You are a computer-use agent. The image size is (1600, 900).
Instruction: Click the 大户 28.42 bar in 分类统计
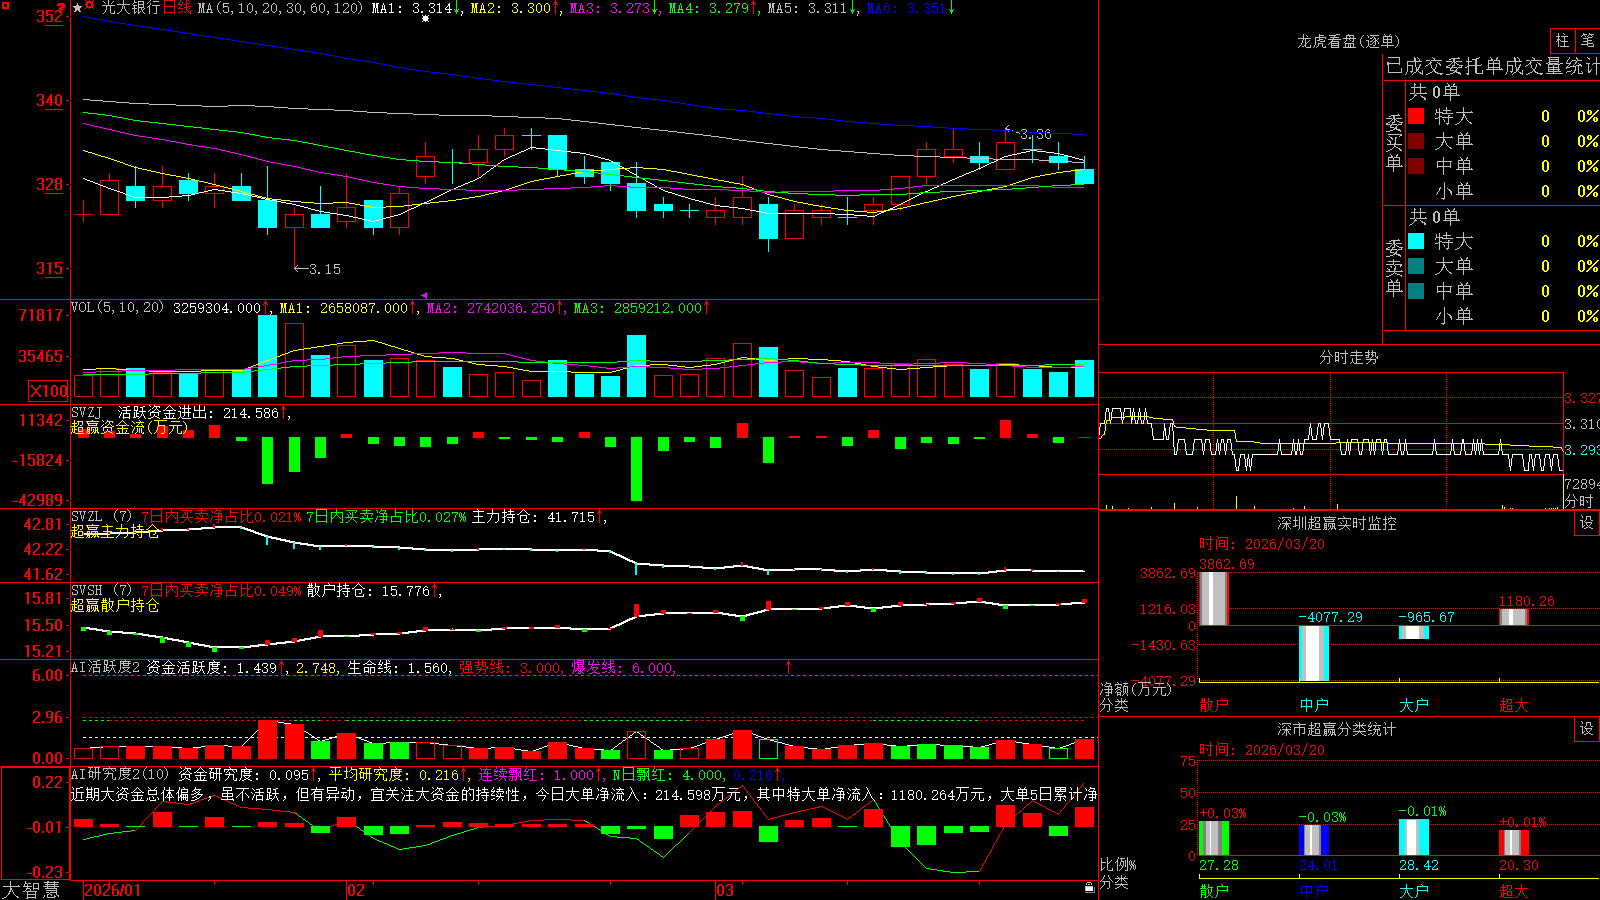click(1414, 838)
